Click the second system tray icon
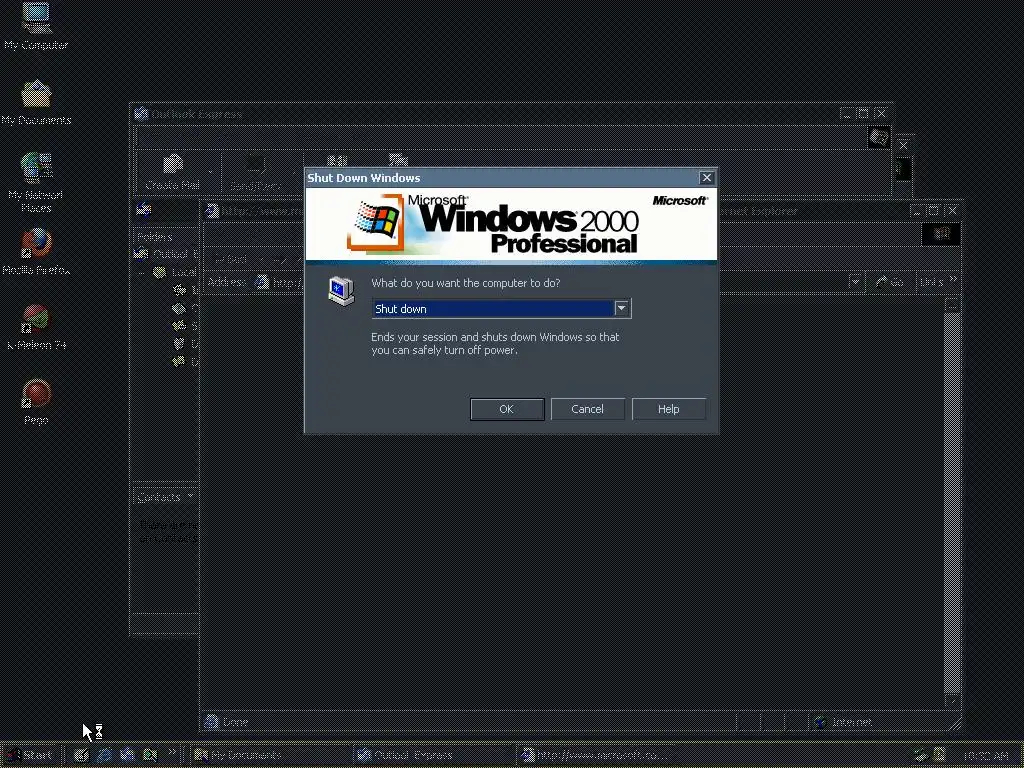This screenshot has height=768, width=1024. tap(940, 756)
